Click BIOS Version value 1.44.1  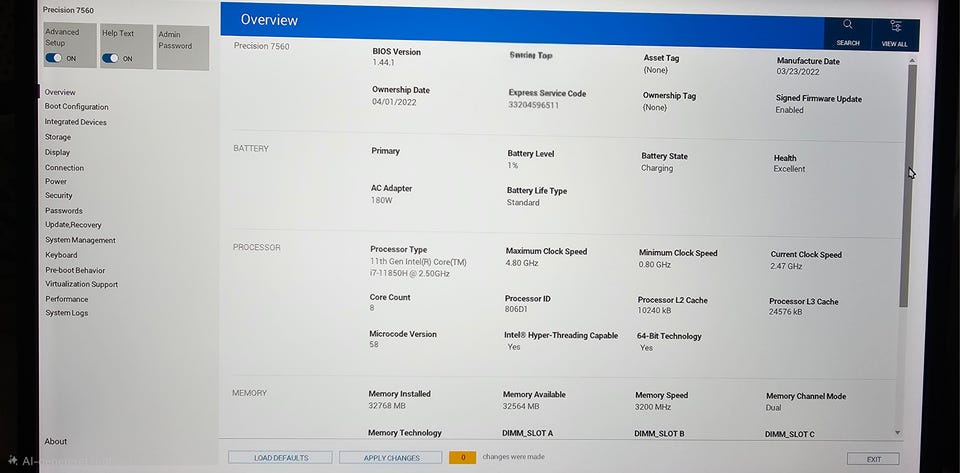pyautogui.click(x=384, y=62)
